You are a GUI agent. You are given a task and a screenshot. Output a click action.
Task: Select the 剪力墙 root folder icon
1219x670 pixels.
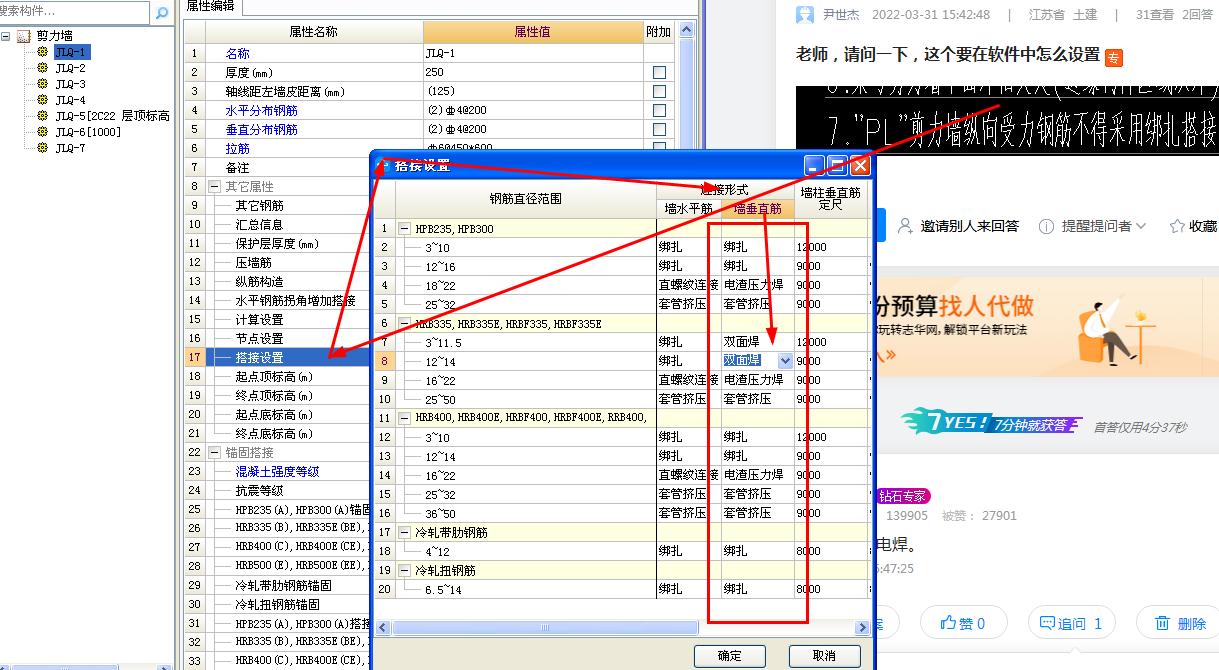(24, 36)
